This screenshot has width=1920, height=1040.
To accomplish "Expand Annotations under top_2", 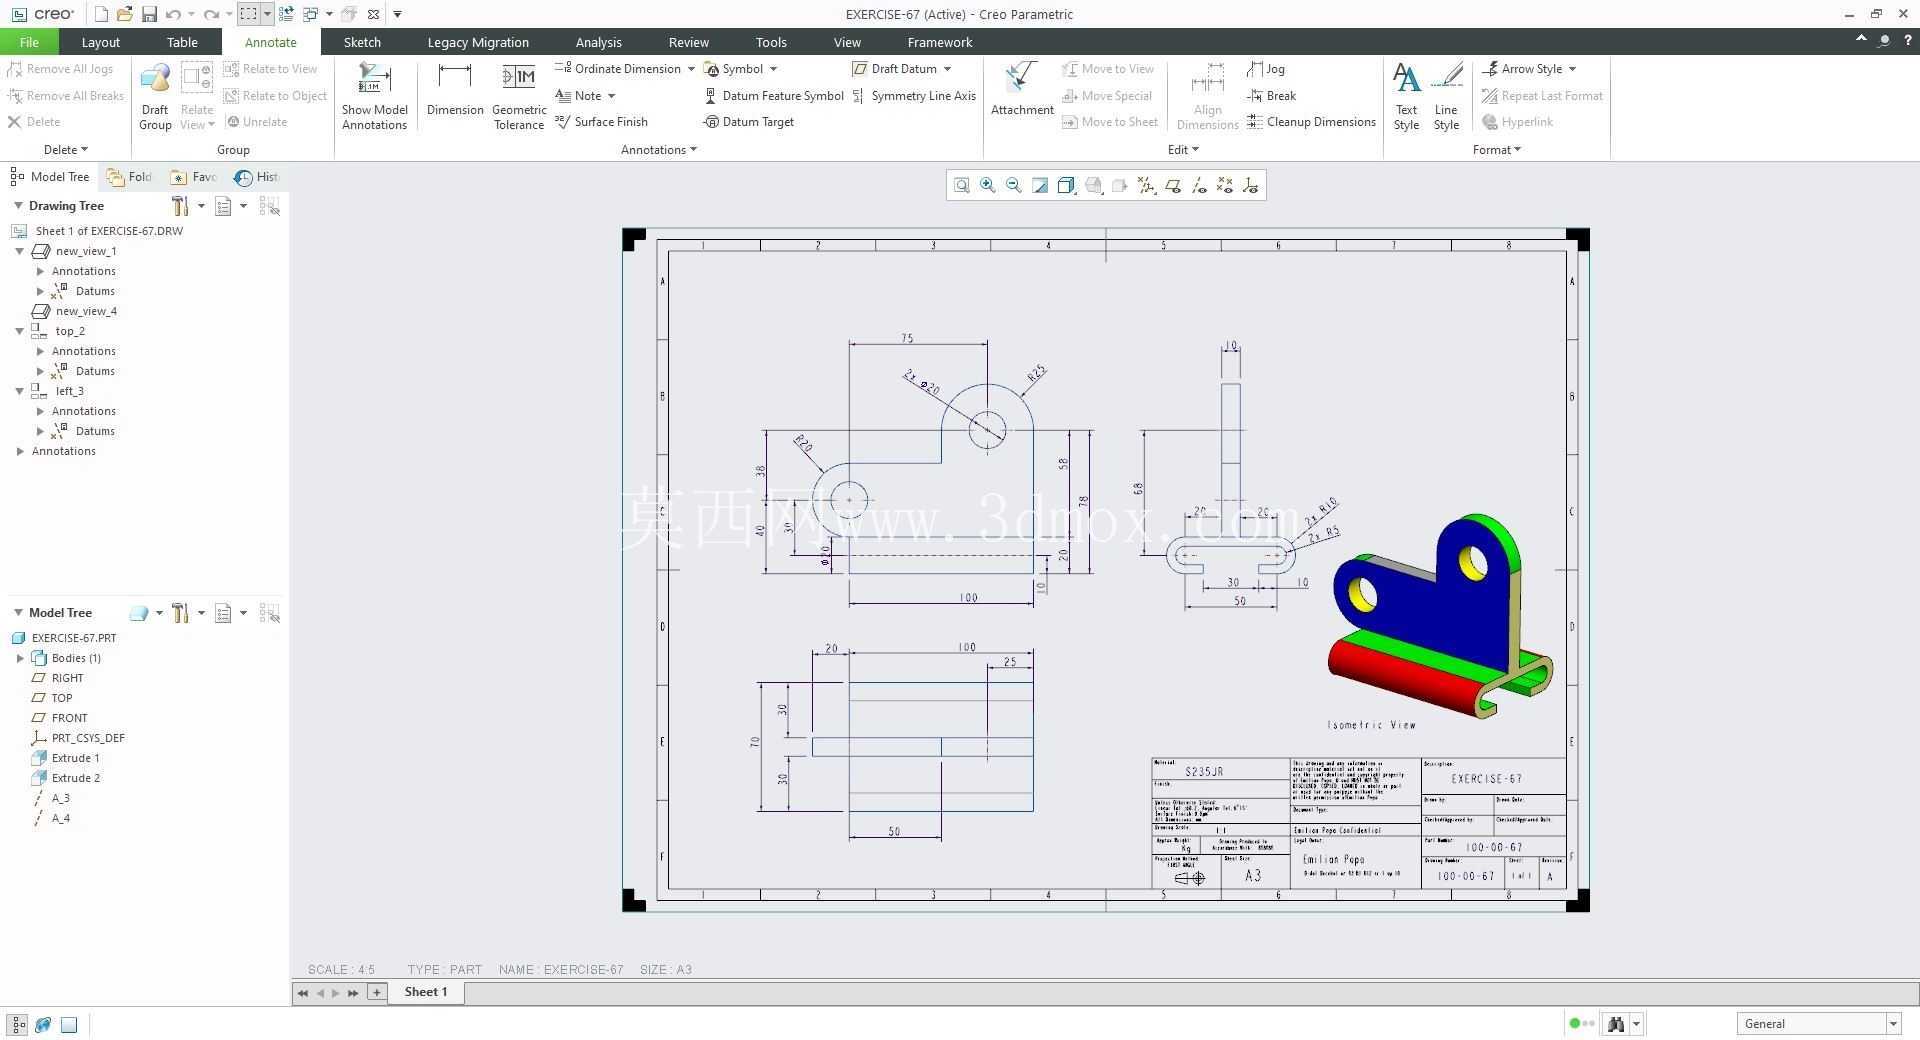I will (x=40, y=351).
